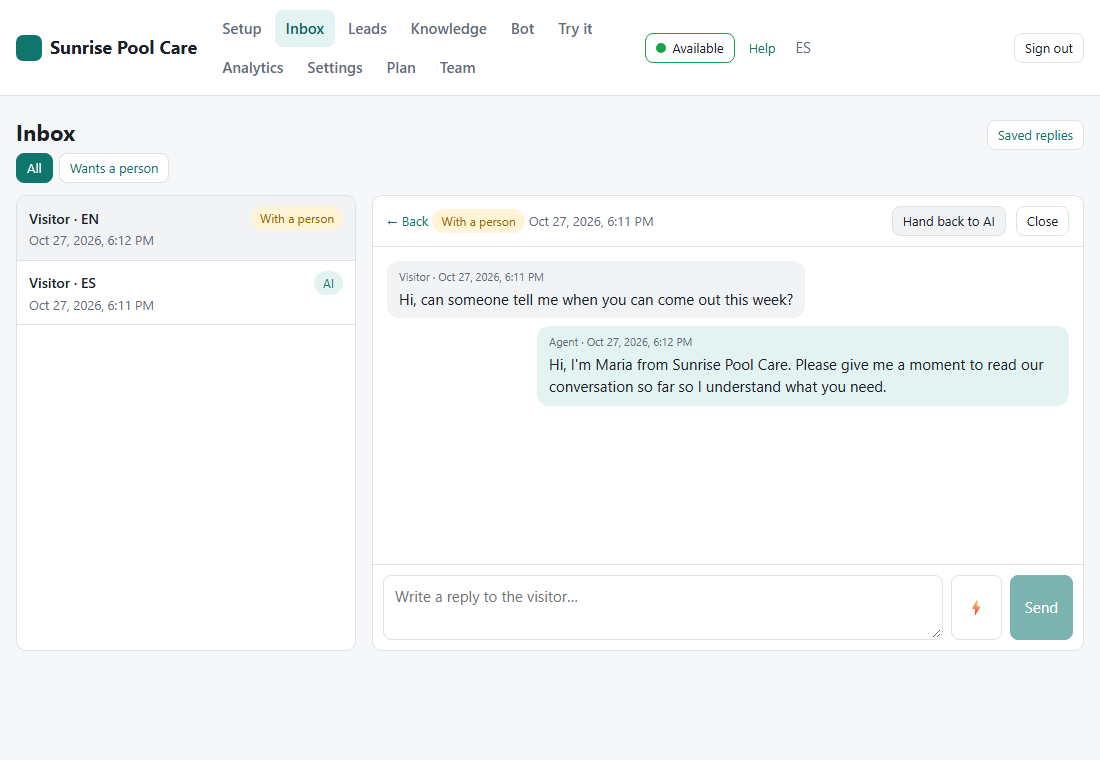Filter inbox by Wants a person
The width and height of the screenshot is (1100, 760).
(114, 168)
